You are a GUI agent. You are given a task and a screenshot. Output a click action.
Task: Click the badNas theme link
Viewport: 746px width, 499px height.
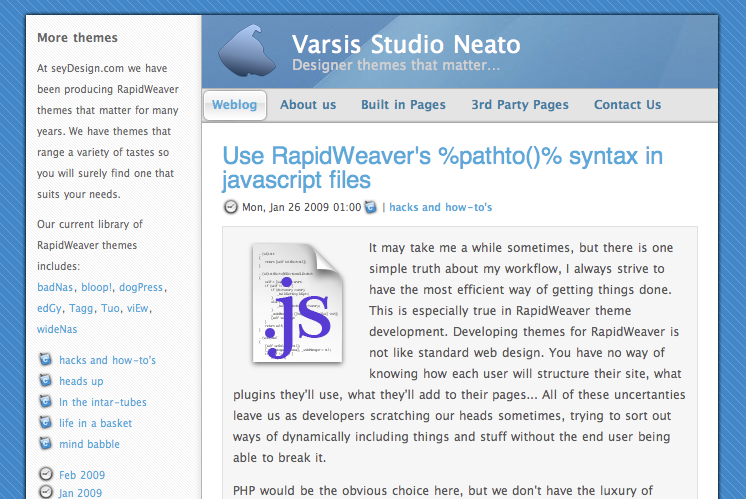[55, 287]
